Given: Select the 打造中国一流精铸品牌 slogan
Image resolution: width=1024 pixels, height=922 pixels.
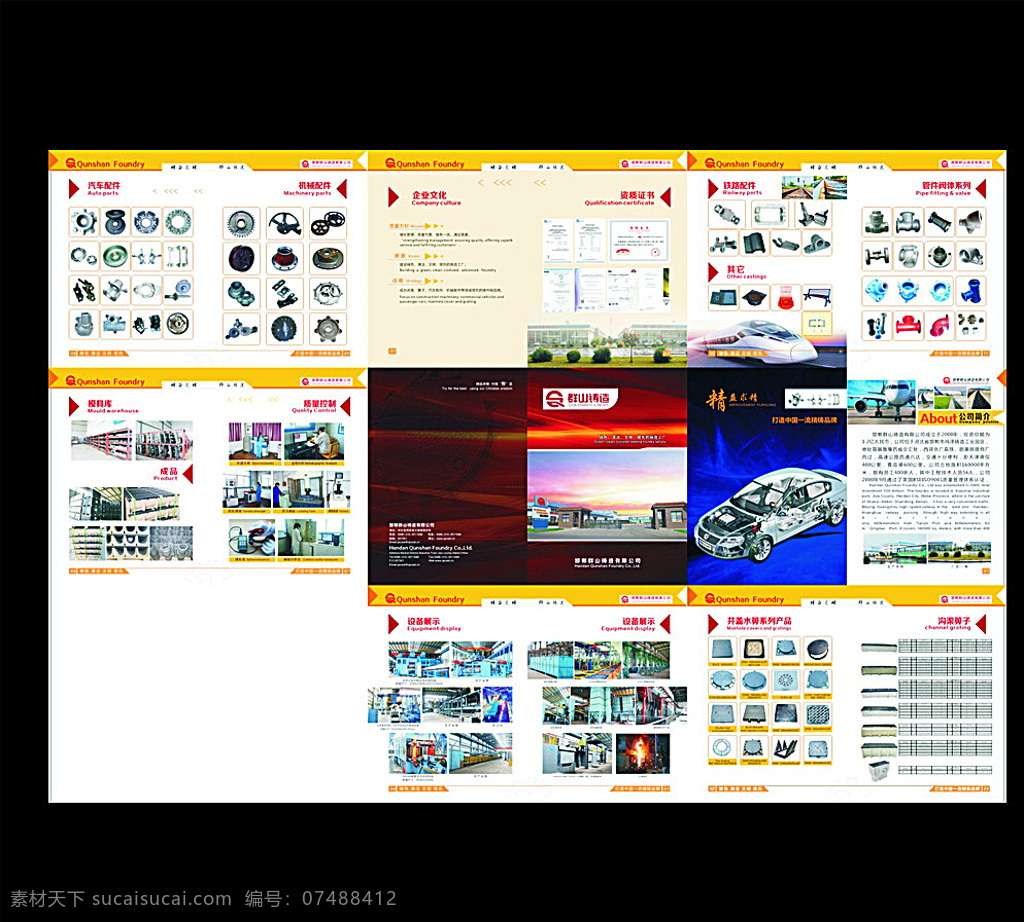Looking at the screenshot, I should pyautogui.click(x=804, y=420).
